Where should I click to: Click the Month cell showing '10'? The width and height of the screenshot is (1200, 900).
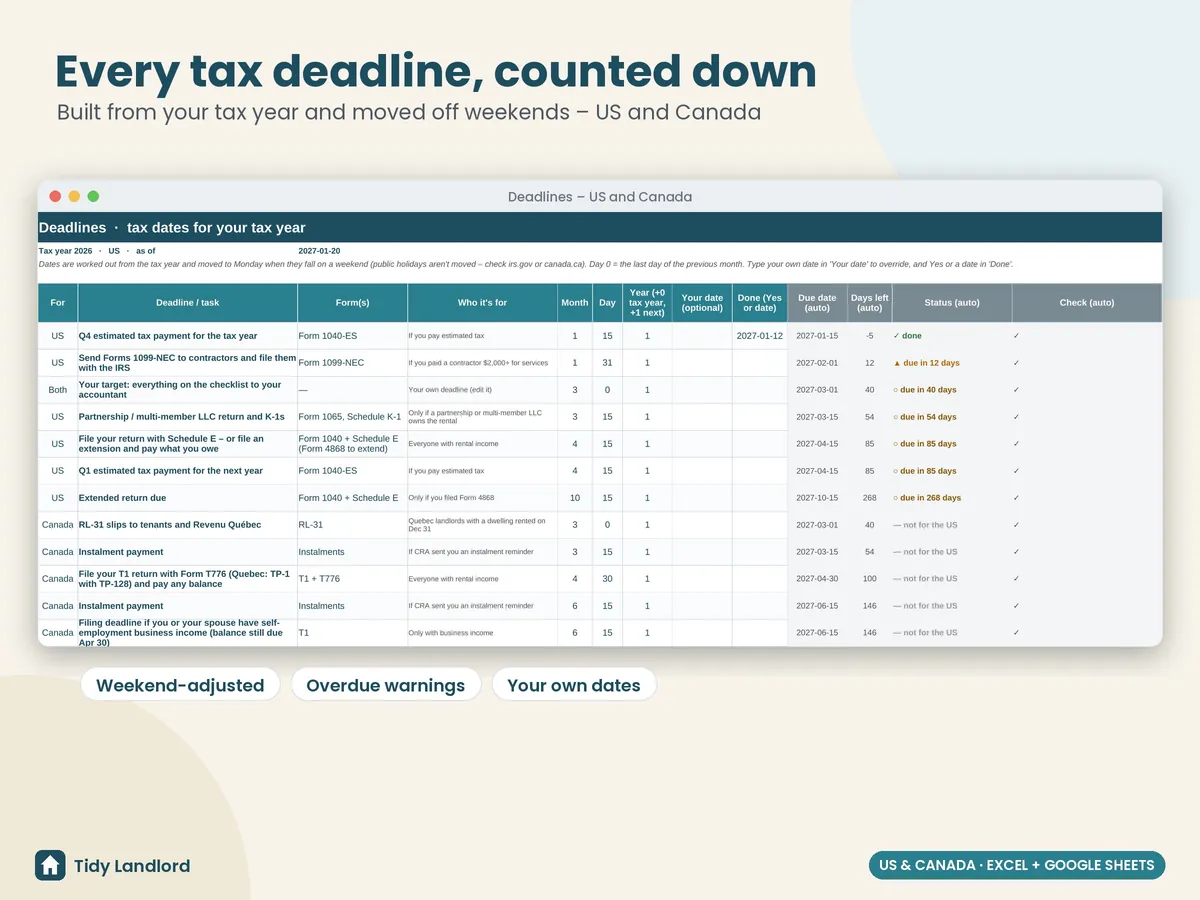coord(575,498)
